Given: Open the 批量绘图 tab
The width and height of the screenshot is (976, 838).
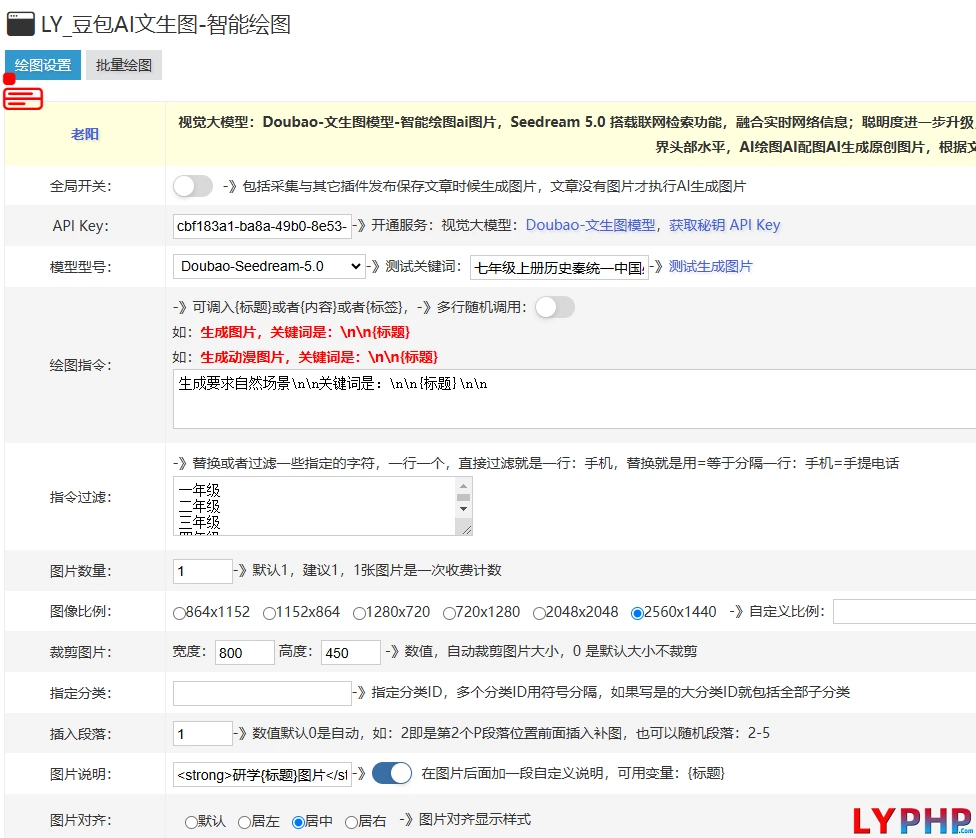Looking at the screenshot, I should click(x=124, y=65).
